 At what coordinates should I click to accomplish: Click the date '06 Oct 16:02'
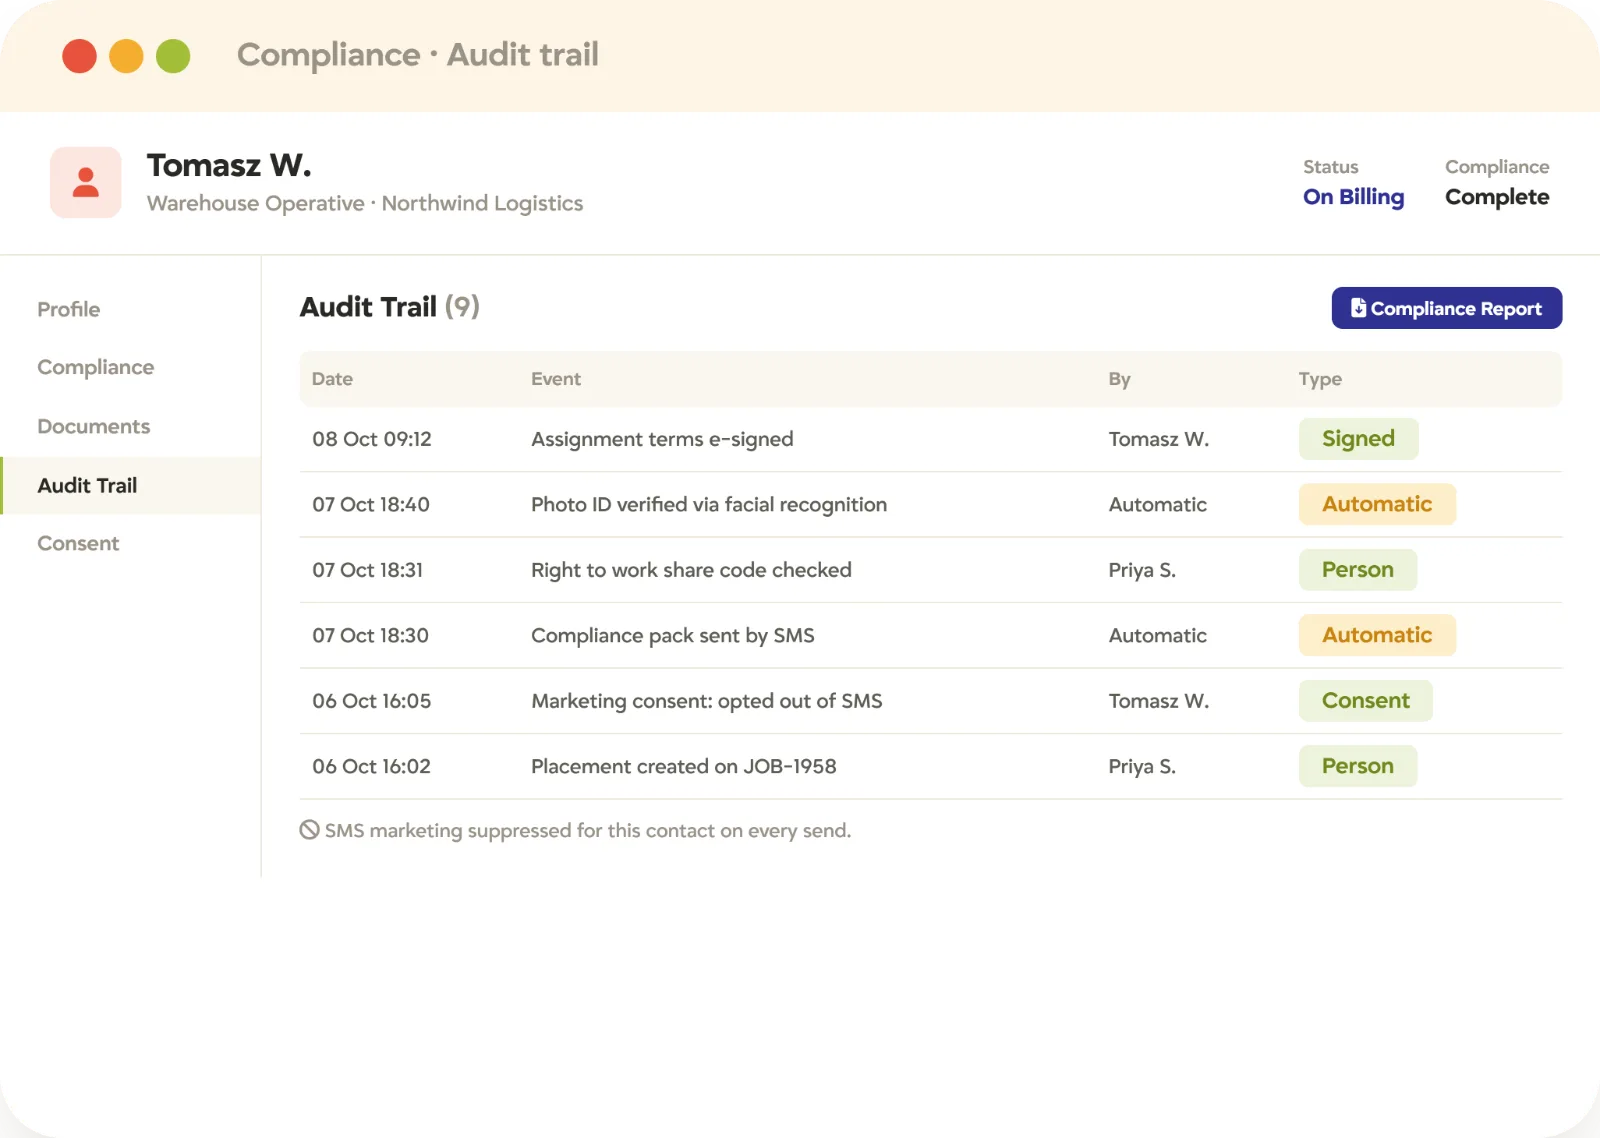(371, 766)
